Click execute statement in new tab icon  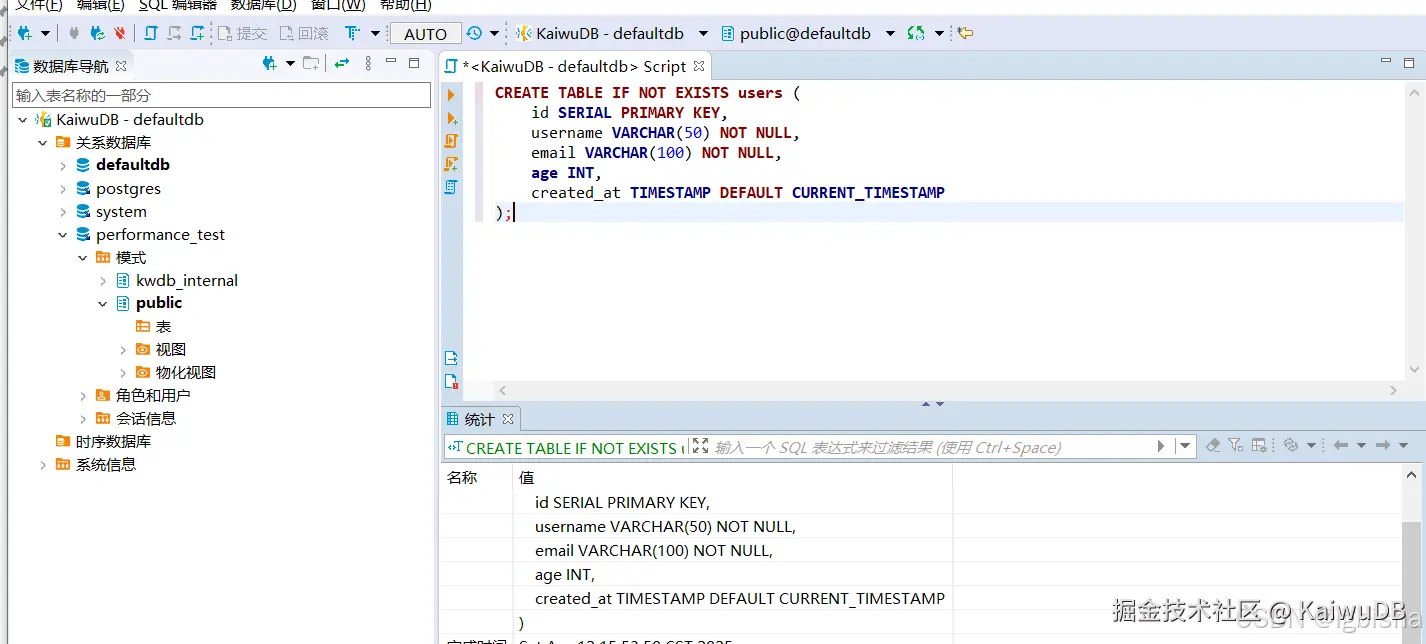point(451,118)
